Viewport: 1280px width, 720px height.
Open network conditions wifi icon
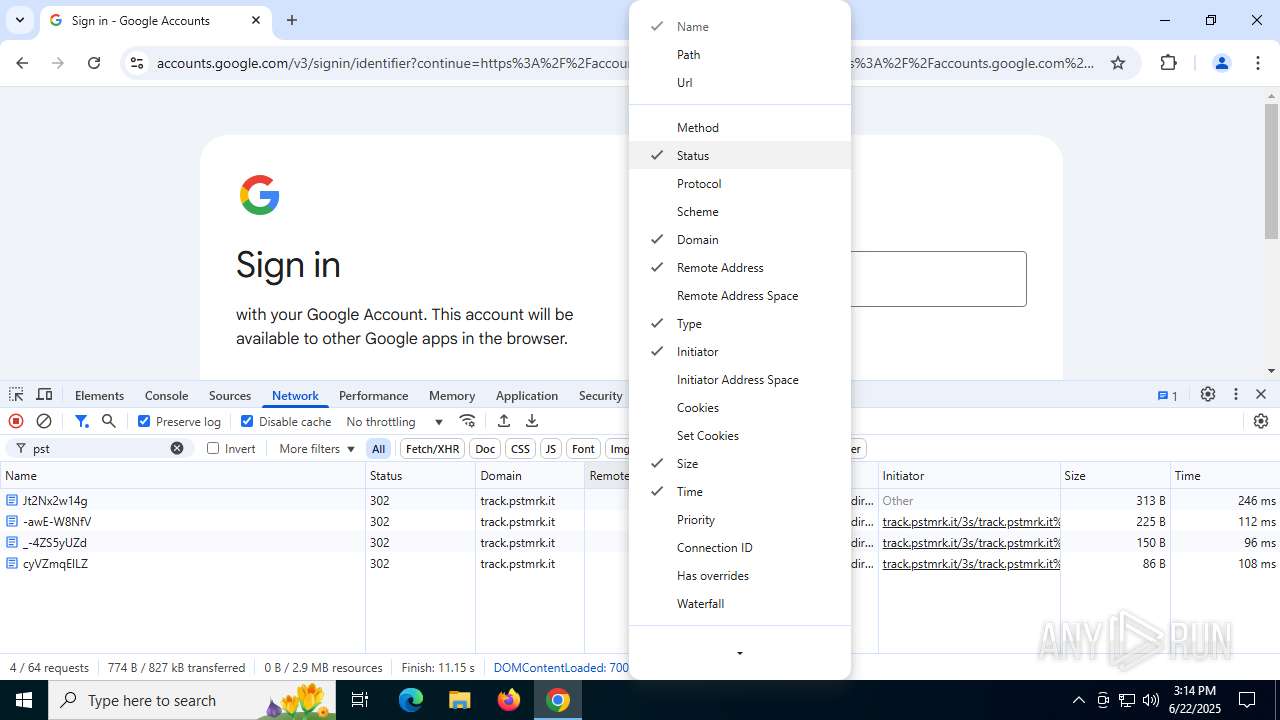tap(467, 421)
